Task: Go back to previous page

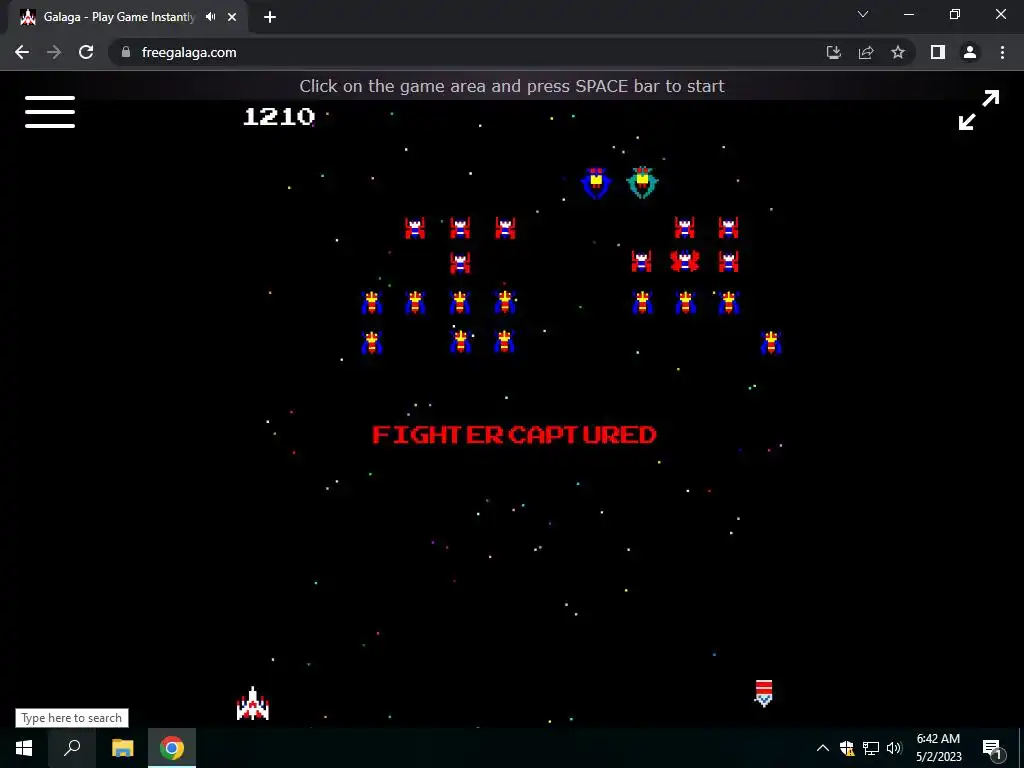Action: tap(22, 52)
